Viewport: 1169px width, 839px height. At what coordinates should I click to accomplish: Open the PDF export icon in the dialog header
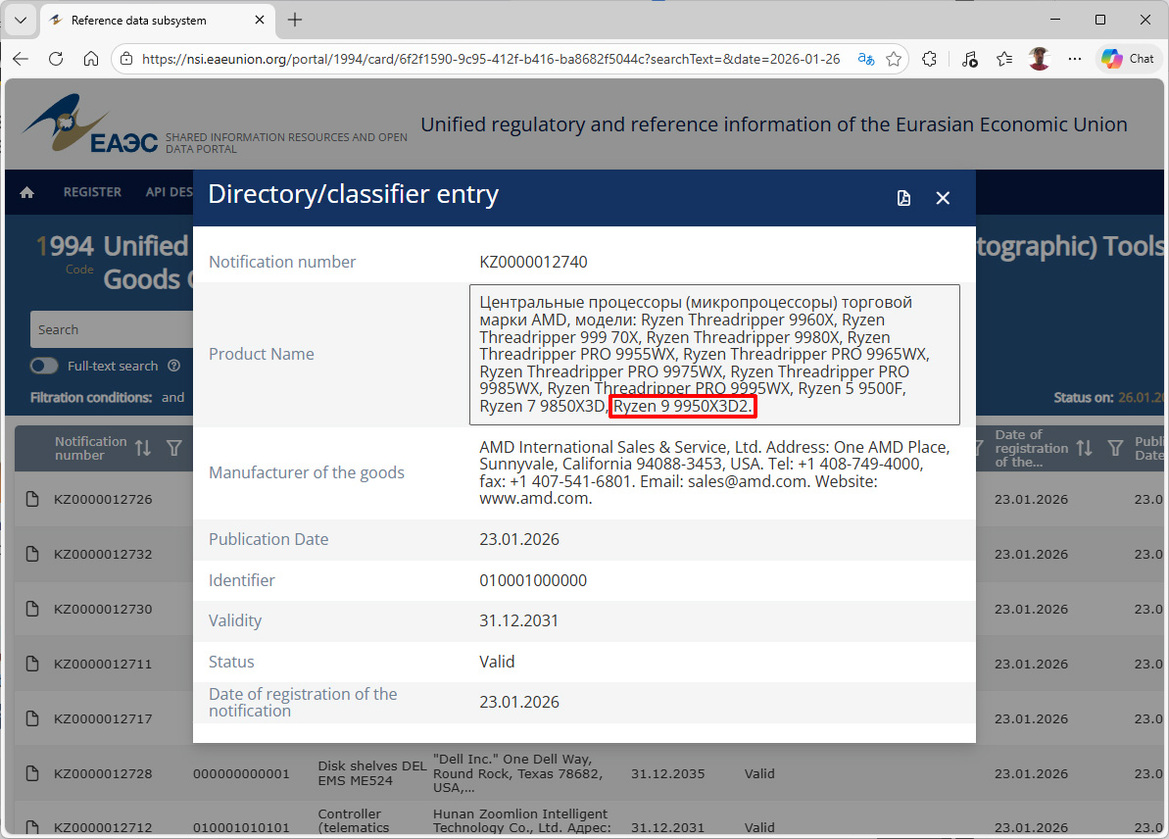903,198
